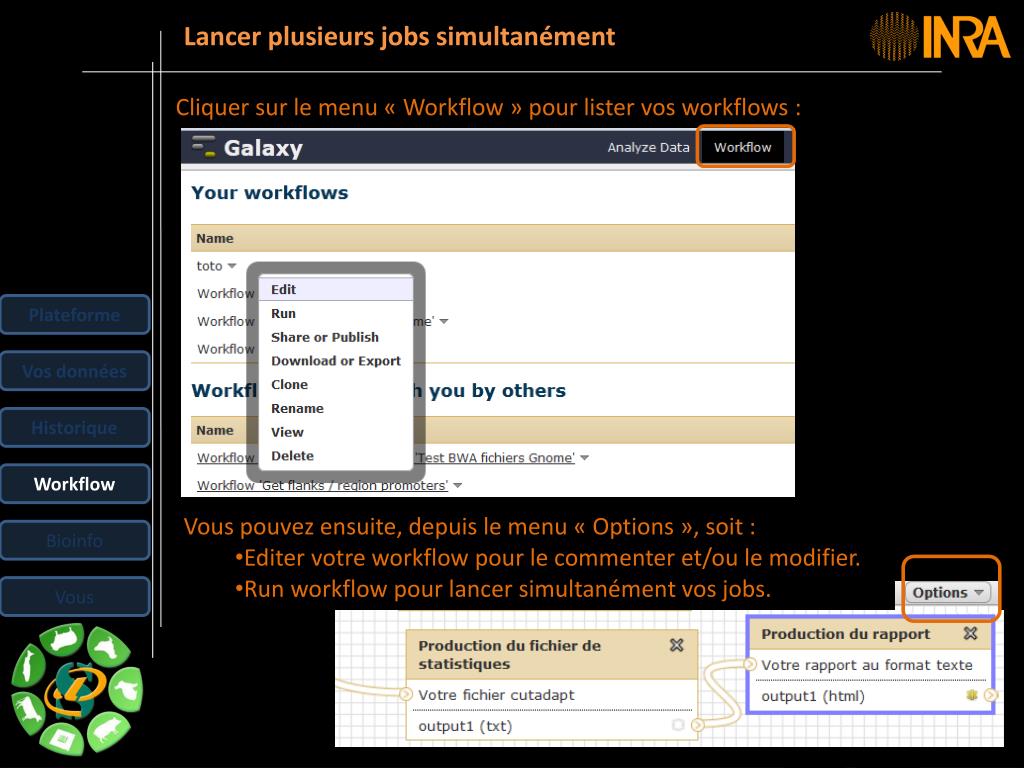Open the Options dropdown button

pyautogui.click(x=948, y=592)
